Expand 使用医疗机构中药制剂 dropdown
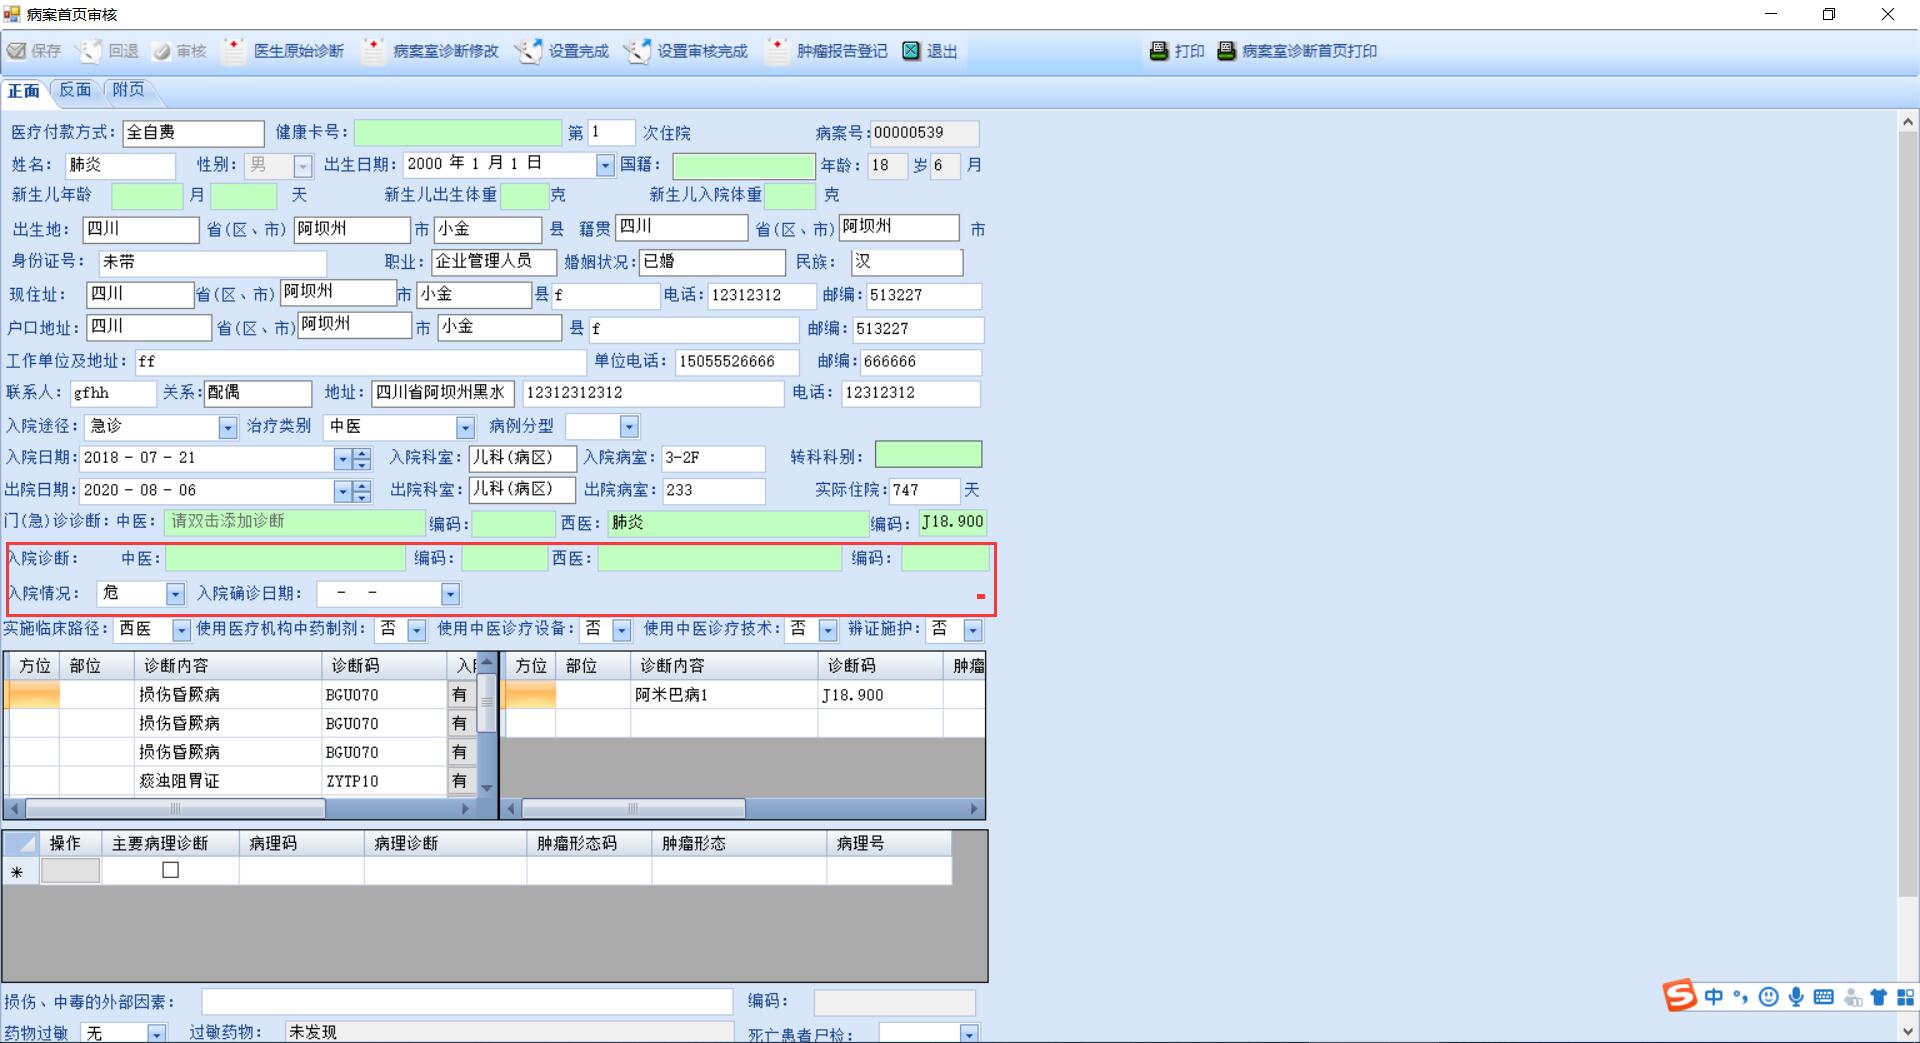 417,630
